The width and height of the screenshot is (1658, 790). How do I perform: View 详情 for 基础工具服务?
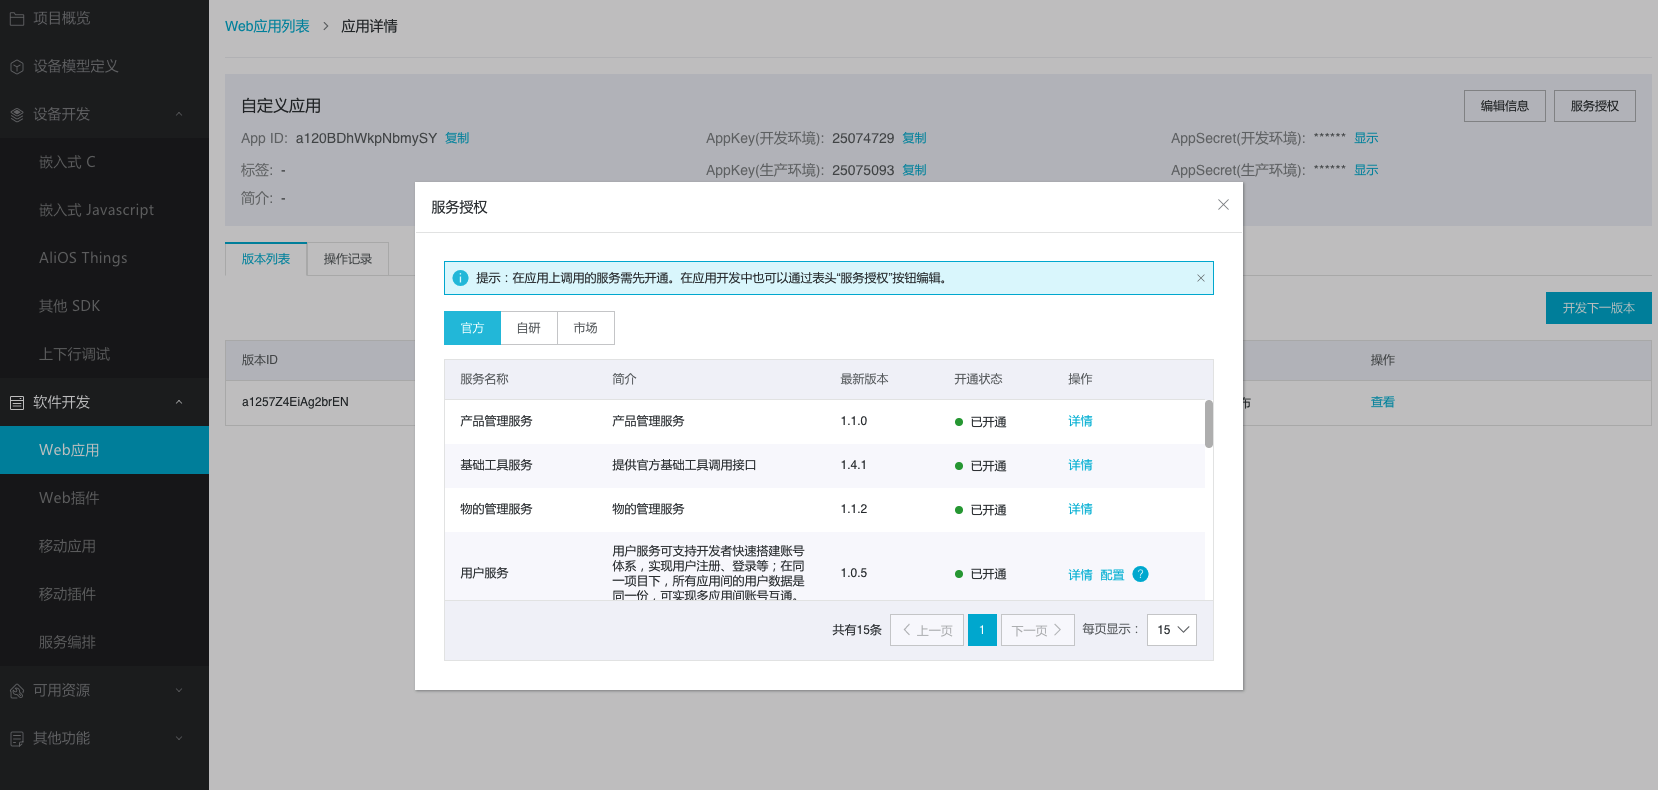tap(1080, 465)
